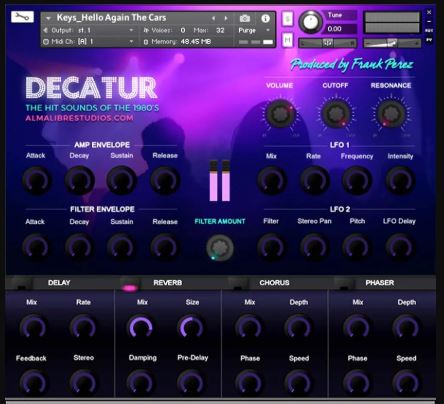Click the Reverb Mix knob

(x=140, y=327)
